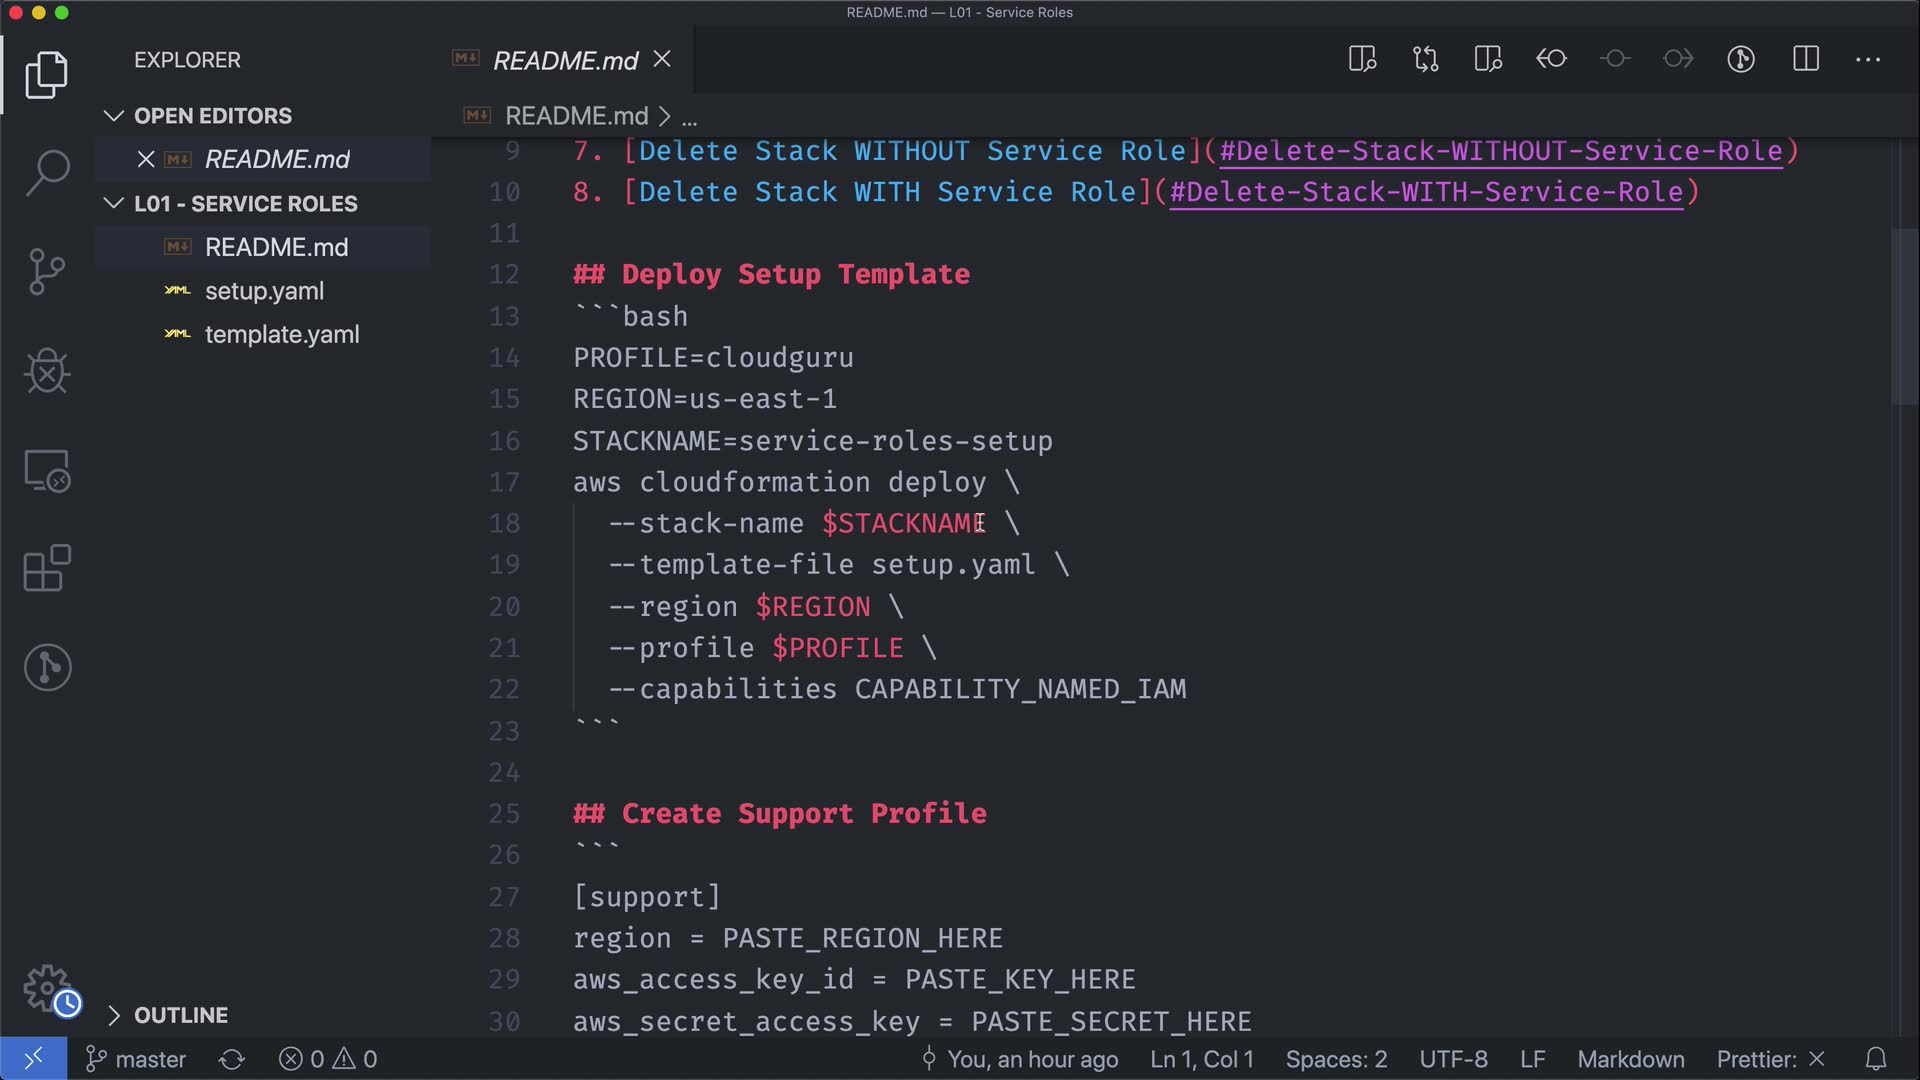This screenshot has width=1920, height=1080.
Task: Select the README.md editor tab
Action: (565, 61)
